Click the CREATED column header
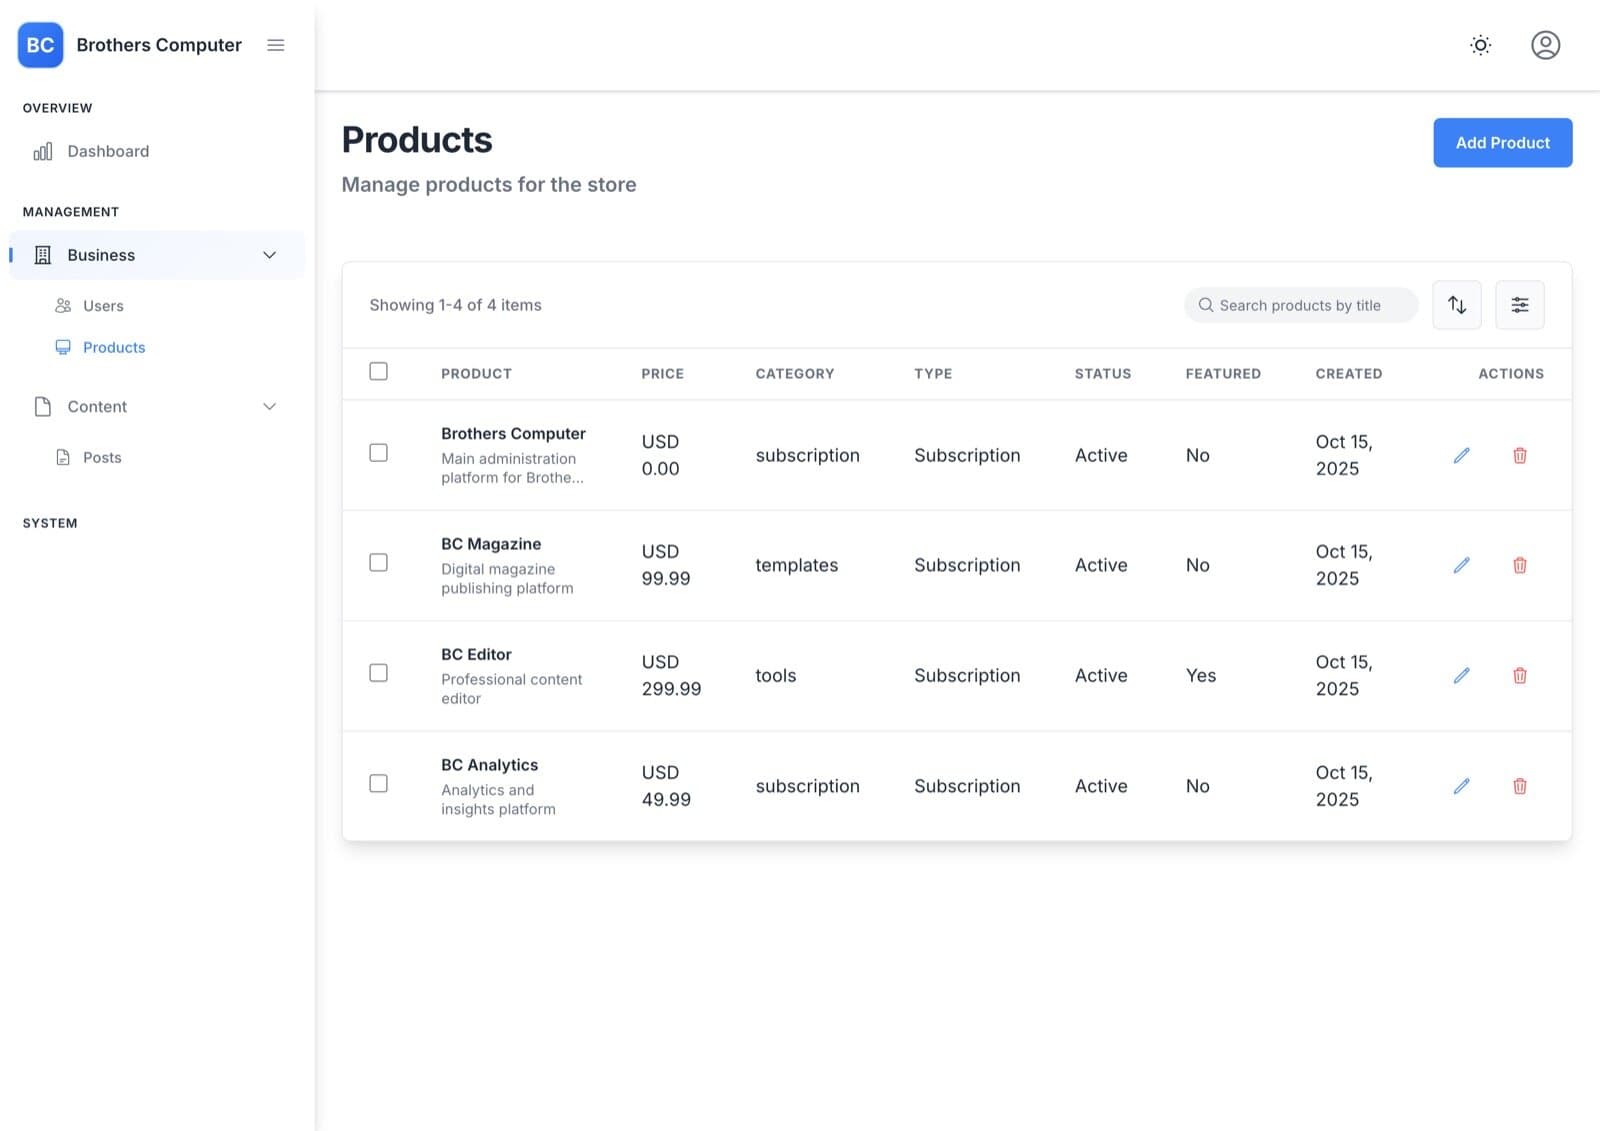This screenshot has height=1131, width=1600. point(1348,373)
